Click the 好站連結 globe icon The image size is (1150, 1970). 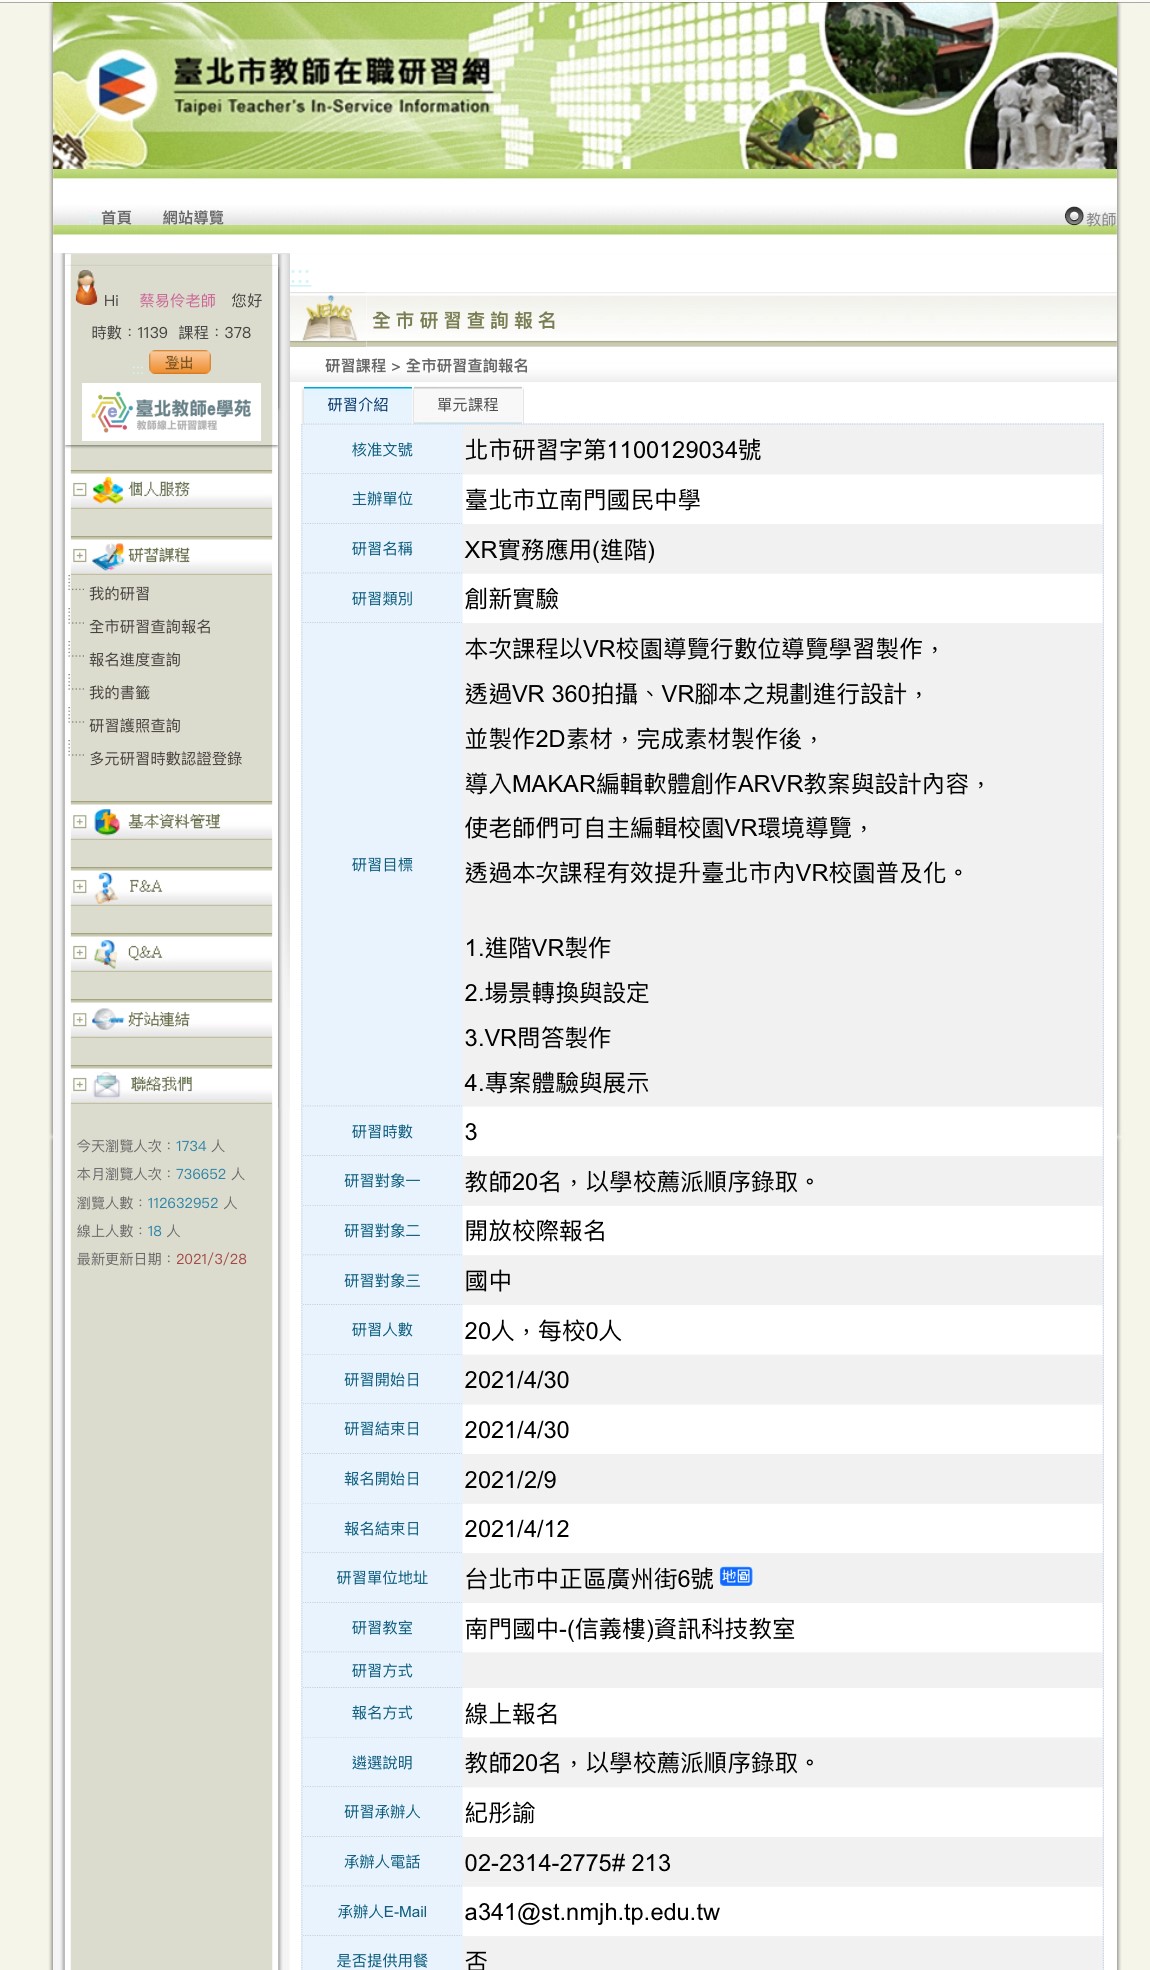tap(107, 1020)
